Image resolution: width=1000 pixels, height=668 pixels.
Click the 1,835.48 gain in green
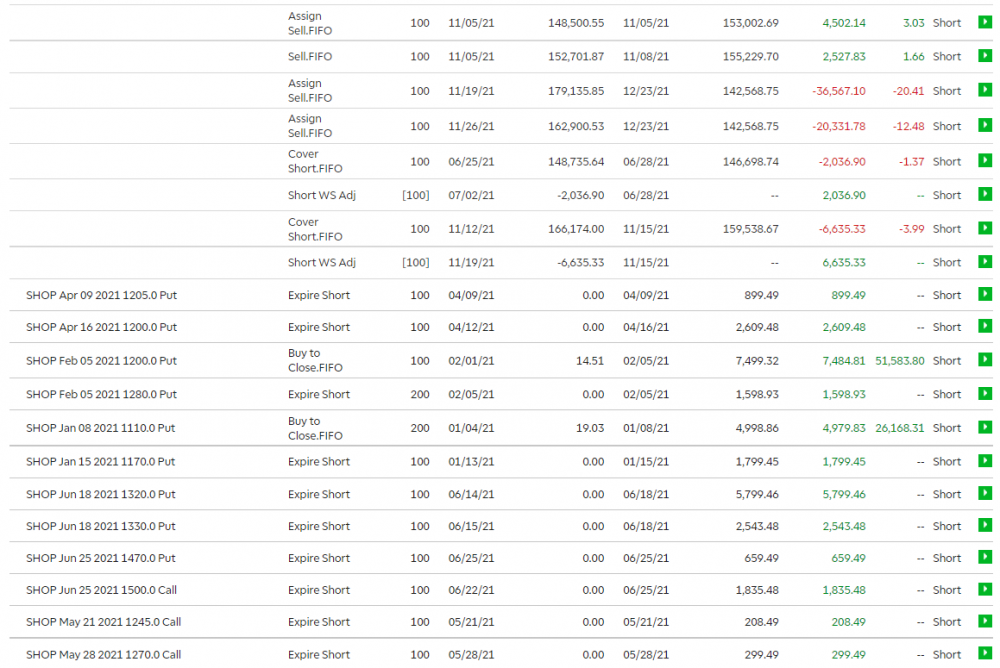844,590
